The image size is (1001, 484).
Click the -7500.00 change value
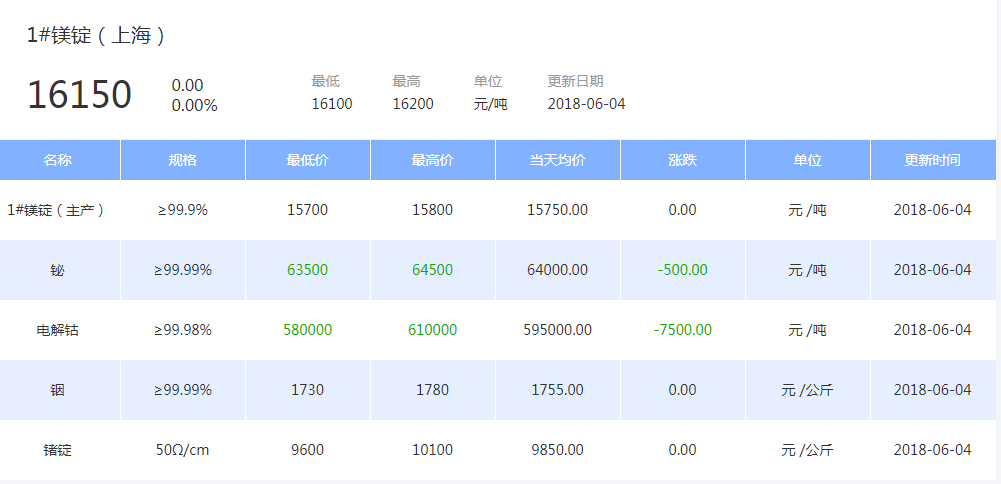click(682, 330)
